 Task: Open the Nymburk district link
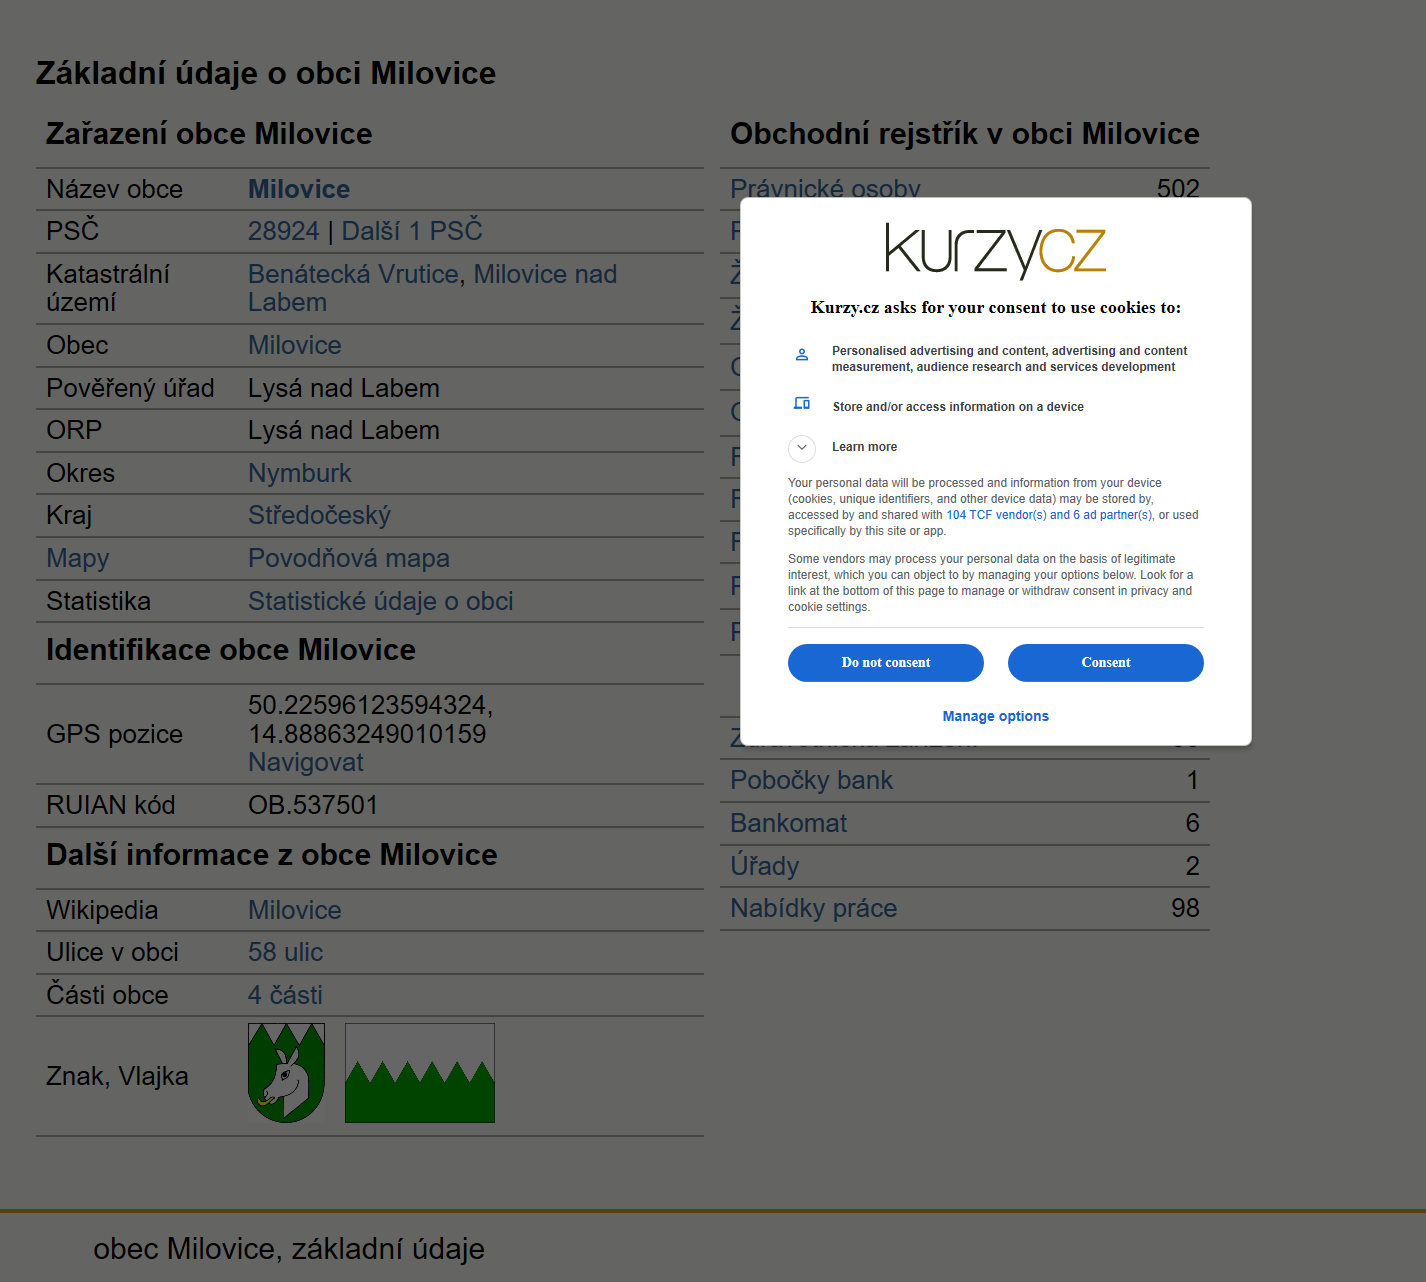300,473
